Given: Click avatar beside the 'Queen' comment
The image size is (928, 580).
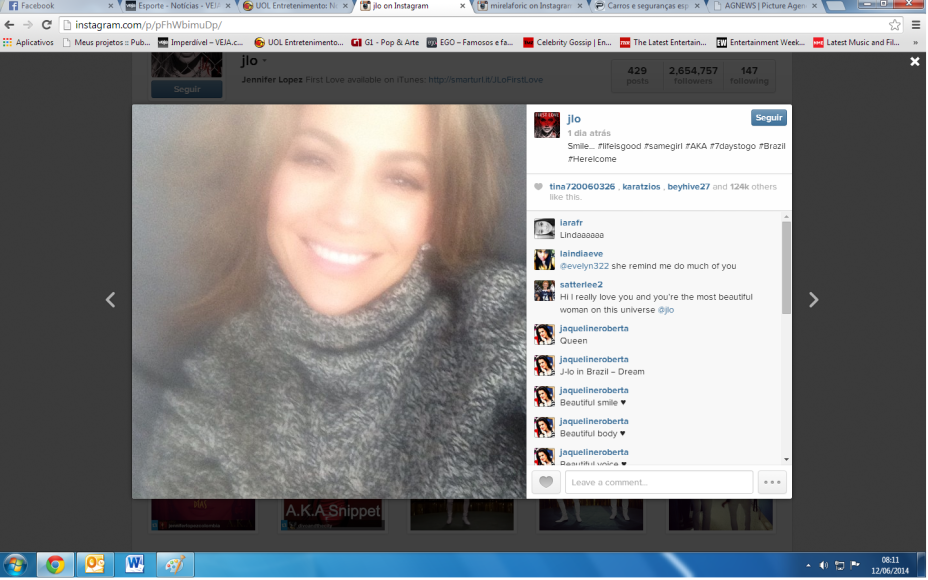Looking at the screenshot, I should (544, 334).
